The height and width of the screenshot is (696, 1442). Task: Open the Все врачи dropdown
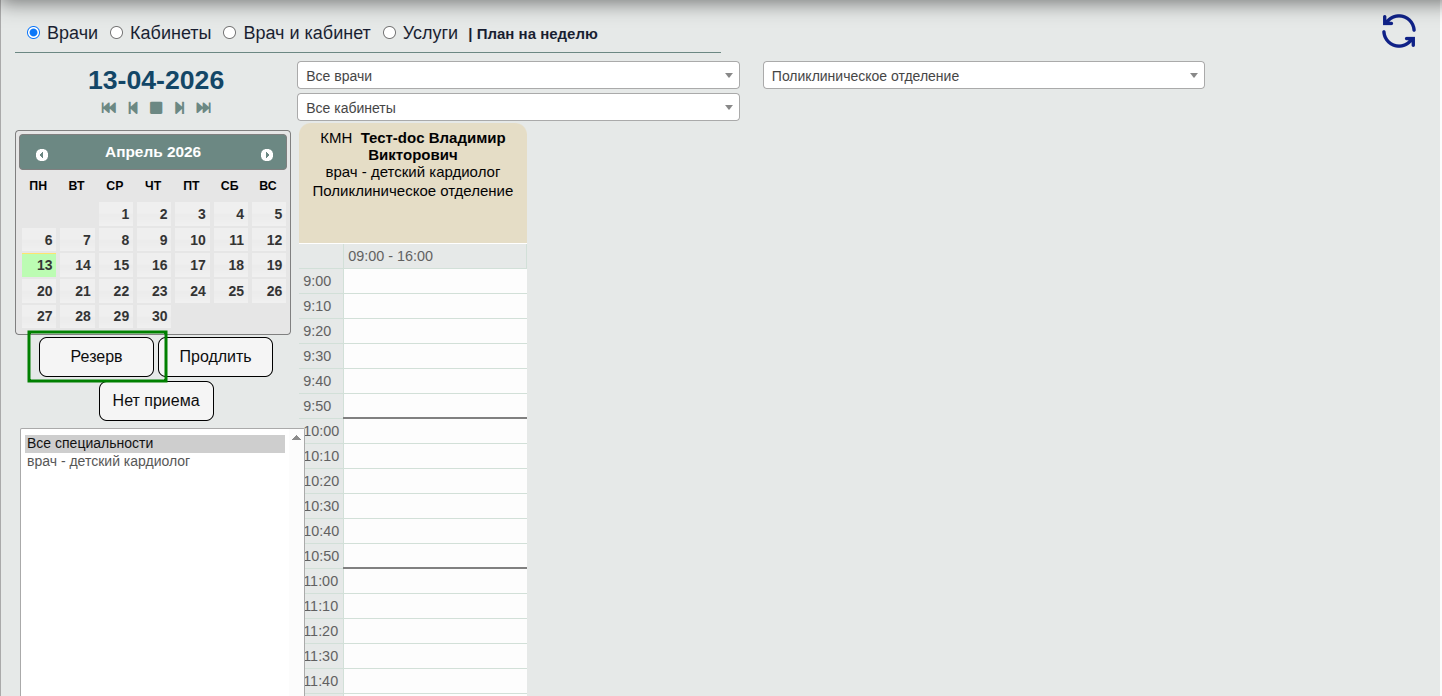click(518, 76)
